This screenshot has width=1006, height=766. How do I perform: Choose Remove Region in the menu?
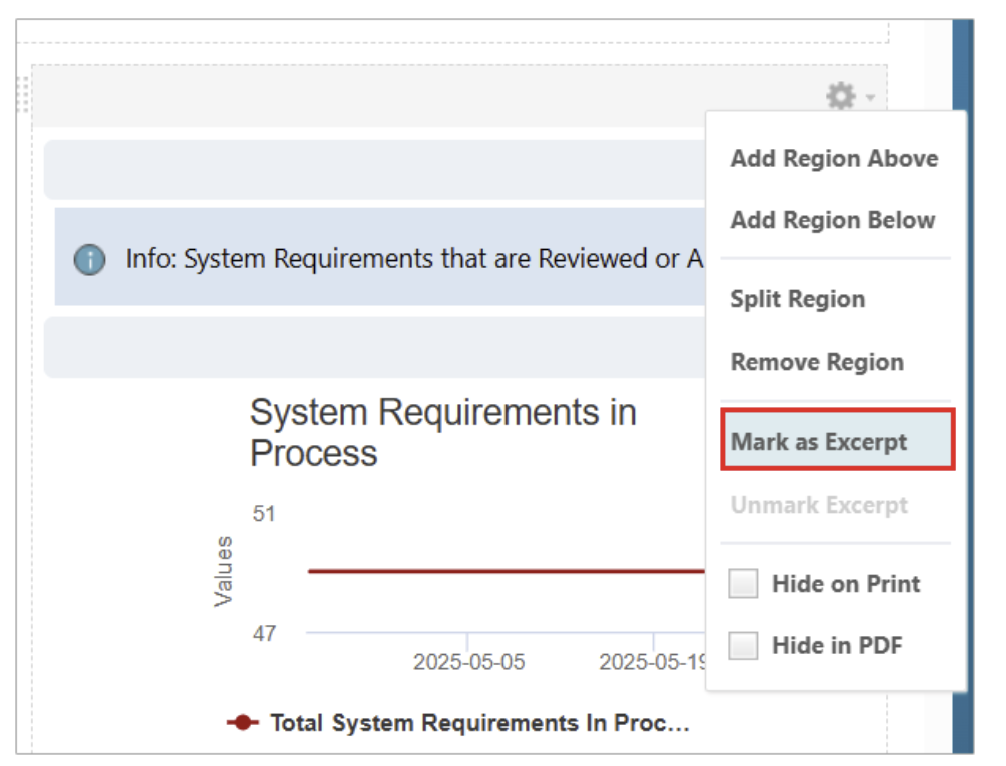click(x=817, y=362)
